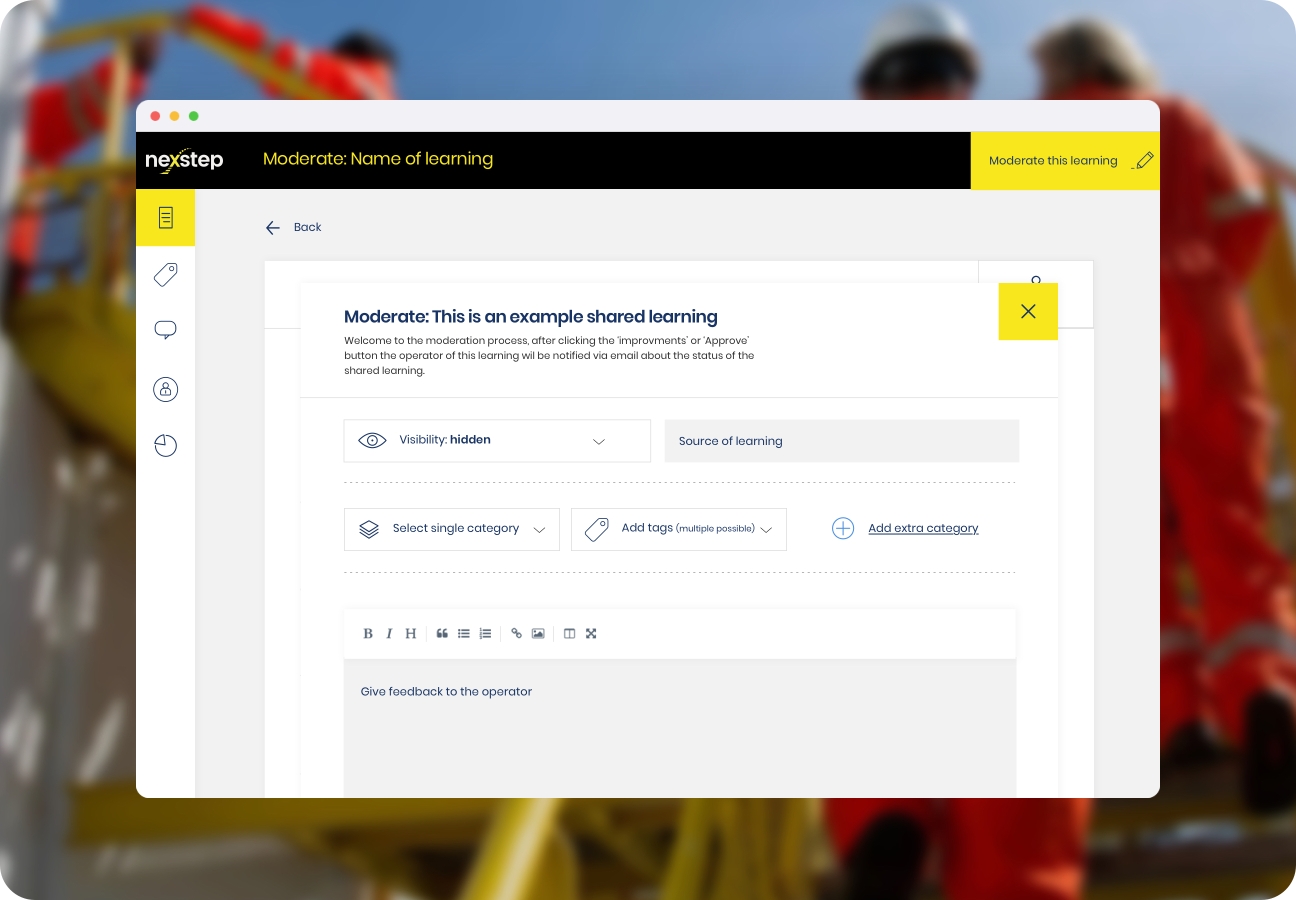This screenshot has height=900, width=1296.
Task: Insert an image via the editor toolbar
Action: click(538, 633)
